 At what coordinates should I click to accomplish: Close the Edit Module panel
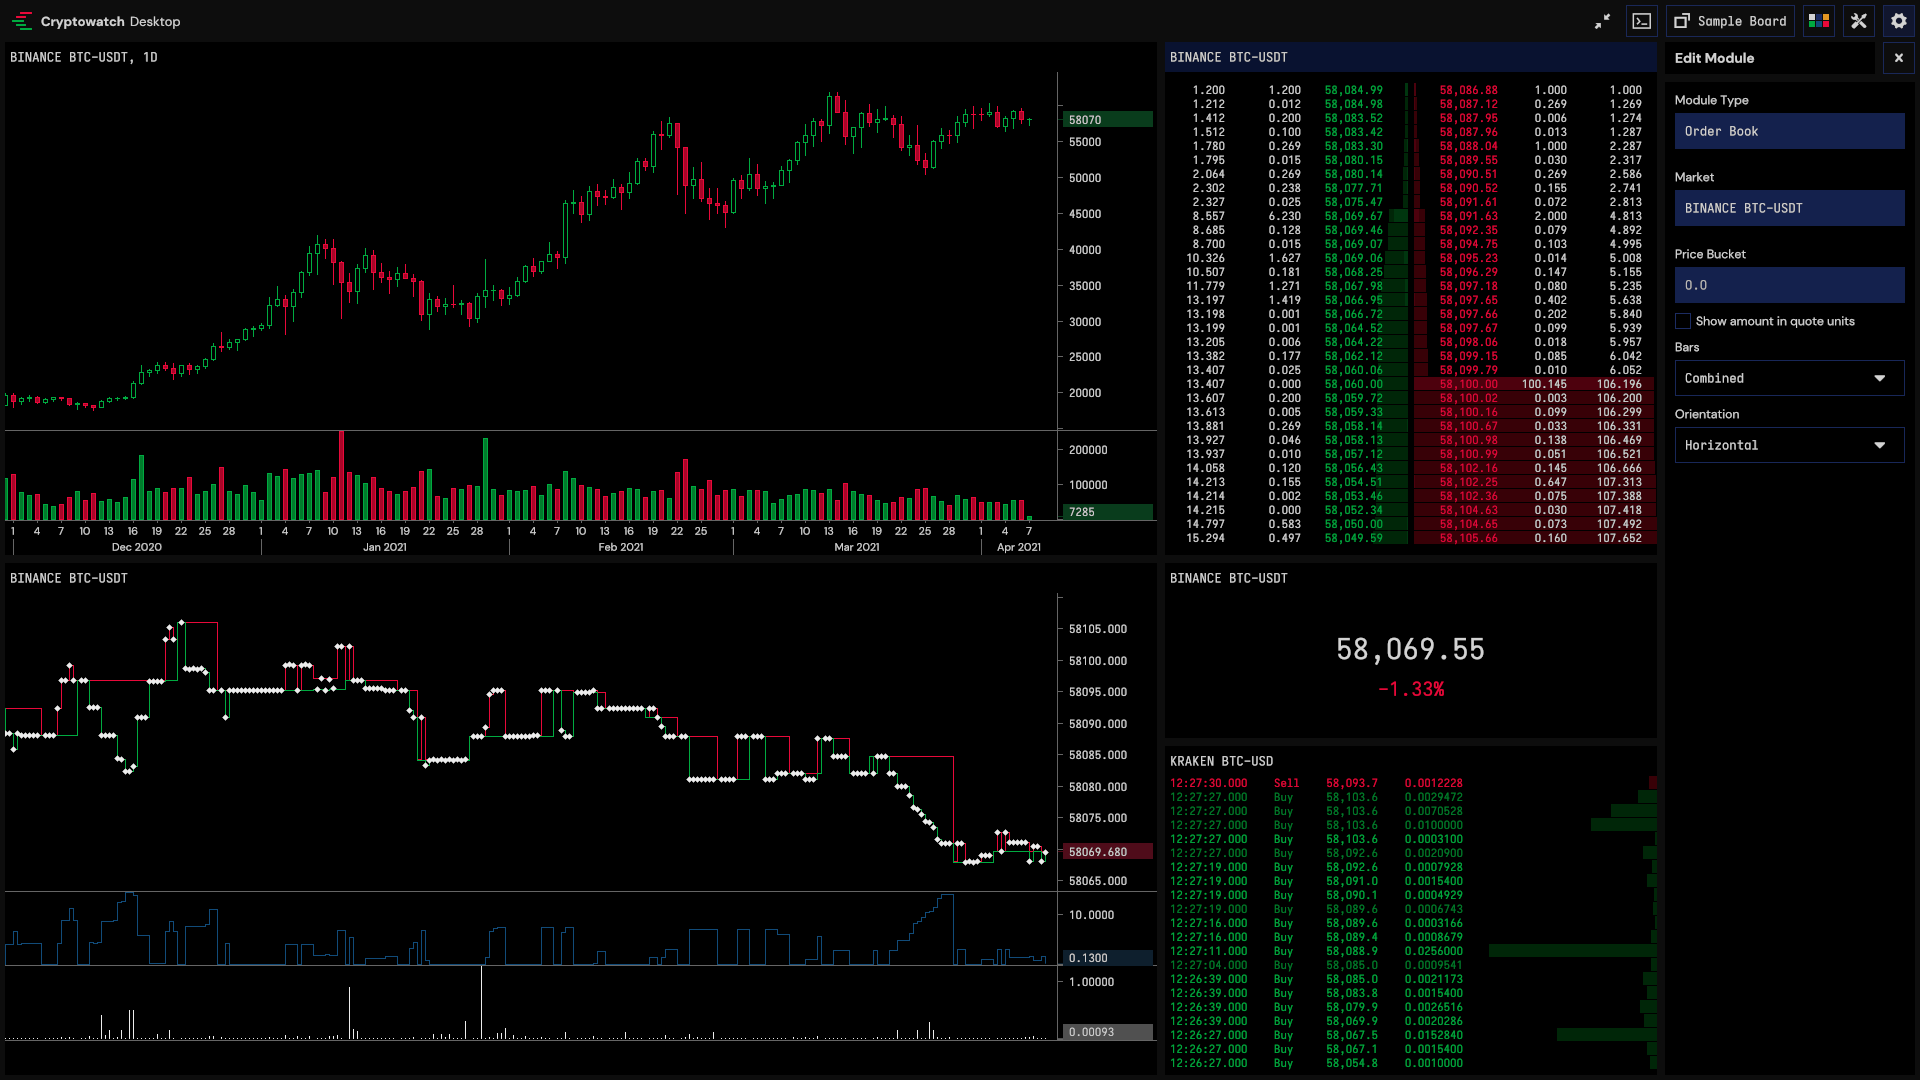point(1898,58)
